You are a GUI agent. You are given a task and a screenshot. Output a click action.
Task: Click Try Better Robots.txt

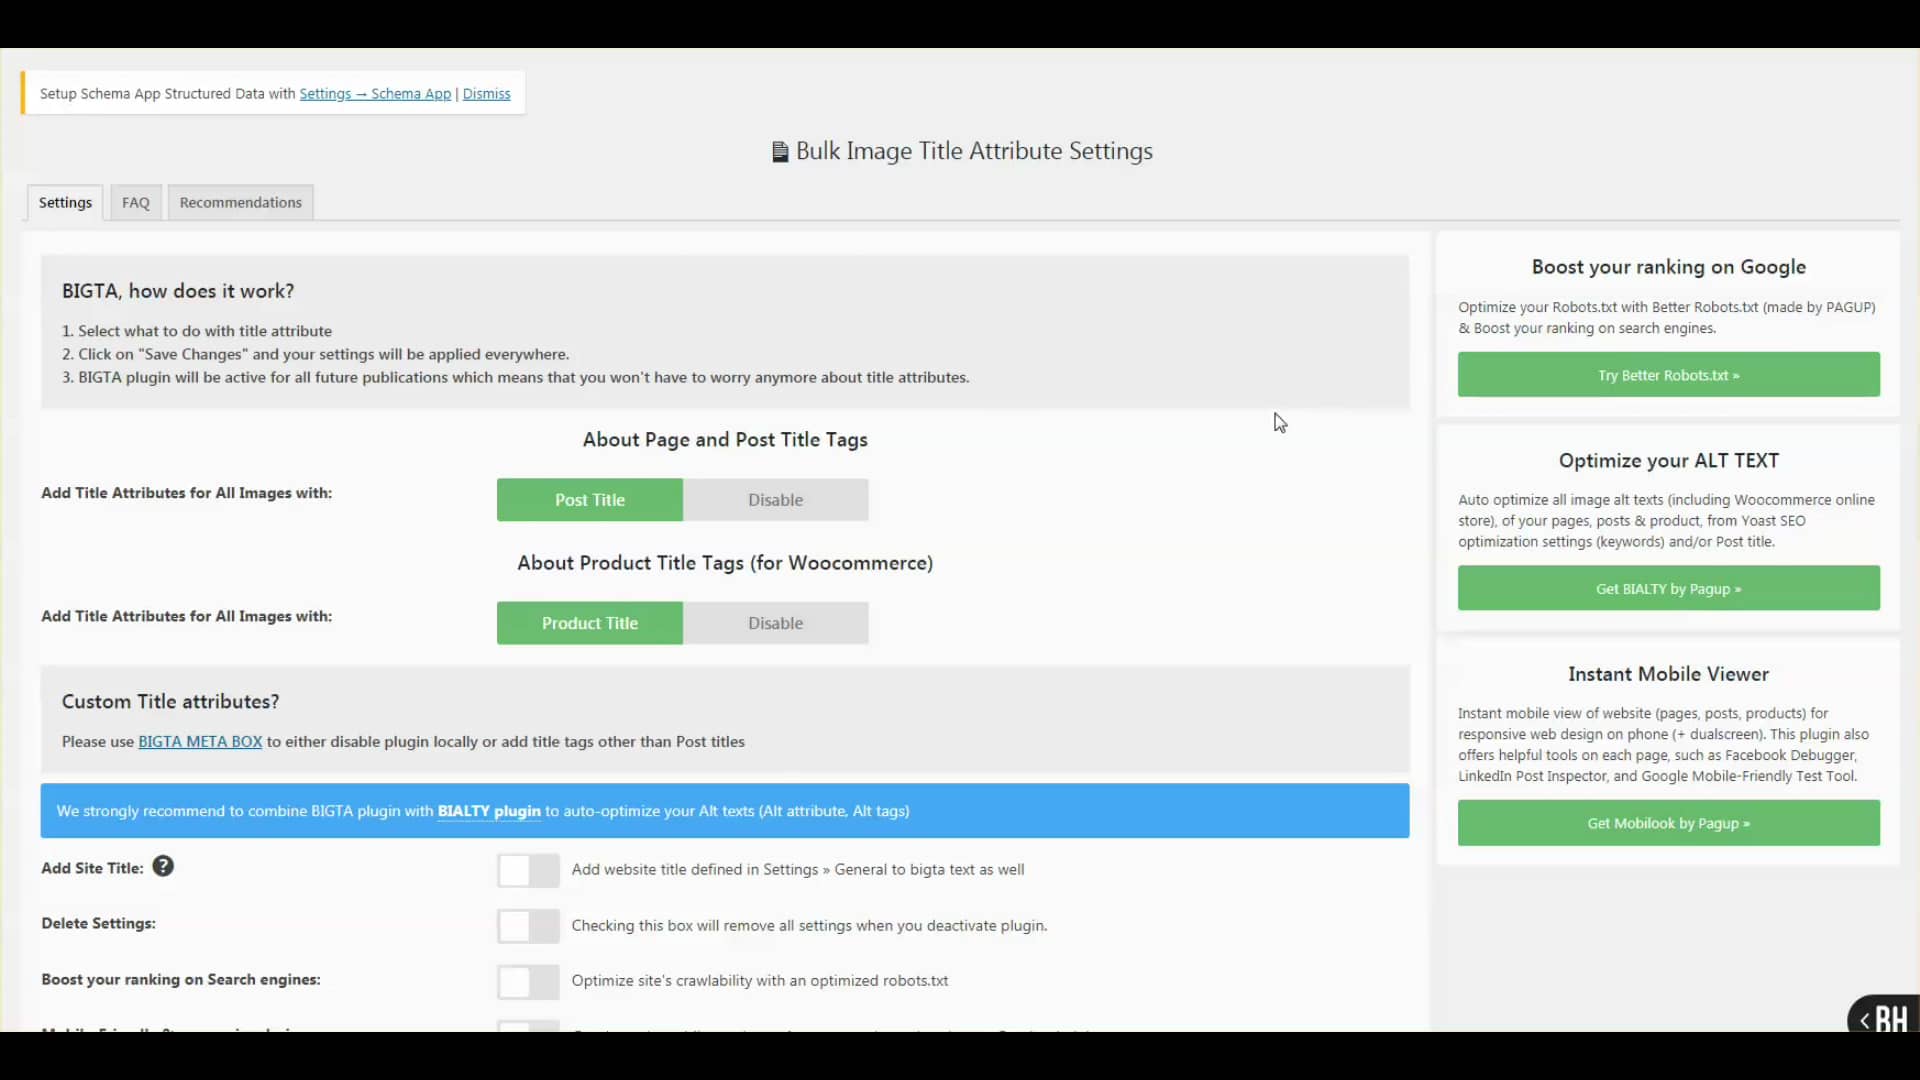pyautogui.click(x=1668, y=374)
